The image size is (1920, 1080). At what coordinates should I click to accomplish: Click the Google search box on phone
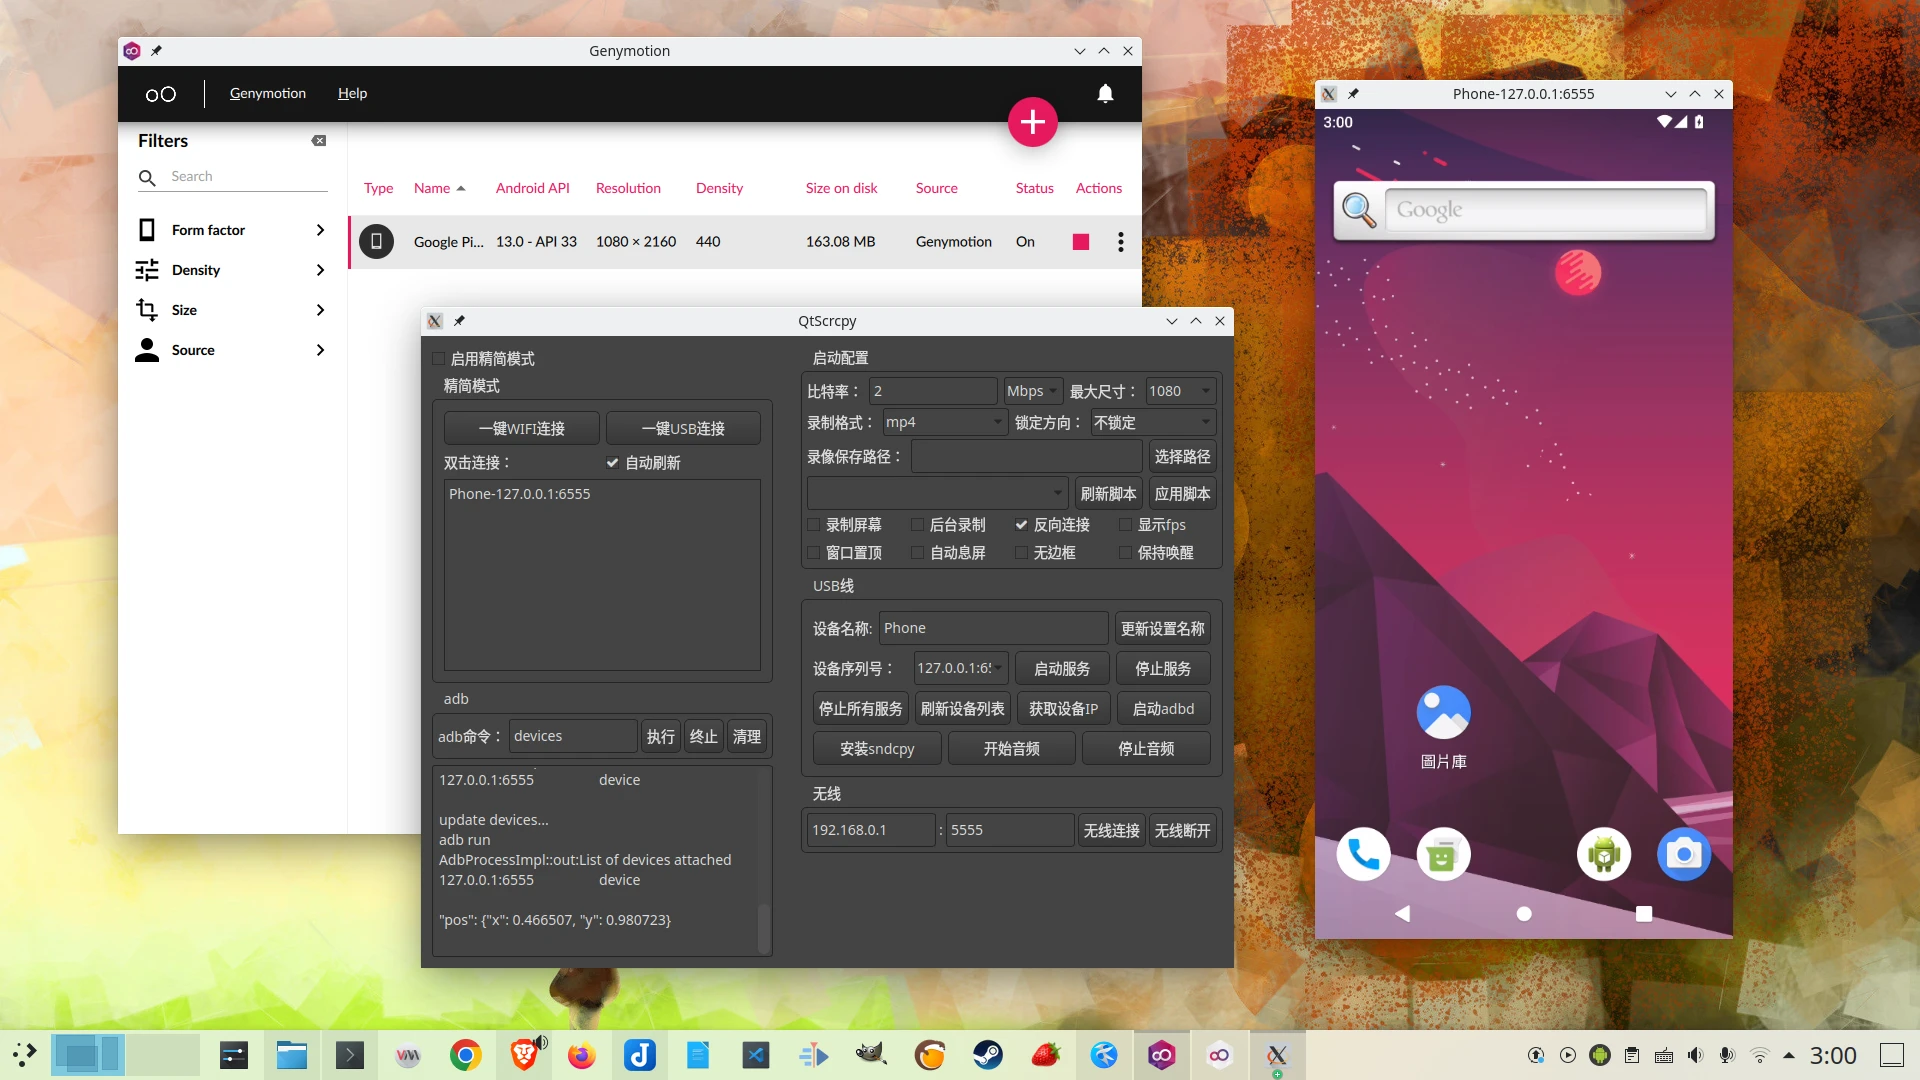point(1544,210)
